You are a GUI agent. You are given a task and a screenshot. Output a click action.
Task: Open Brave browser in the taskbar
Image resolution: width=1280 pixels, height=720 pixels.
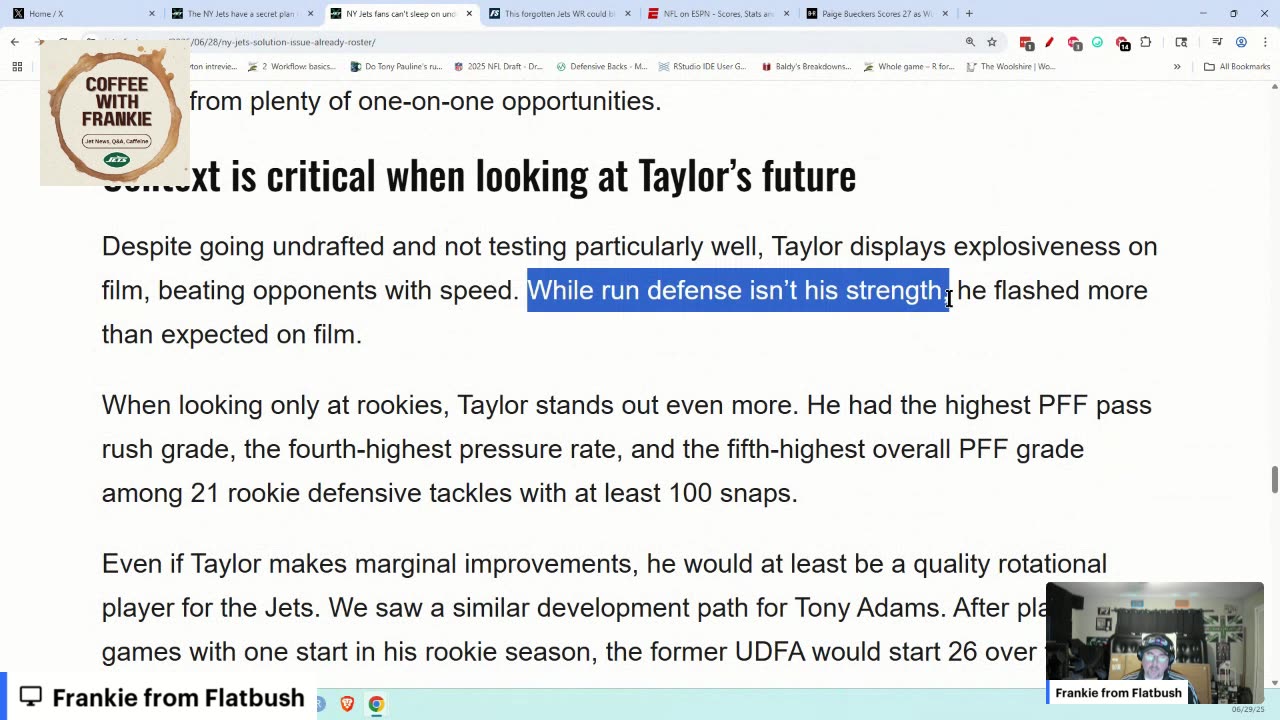347,704
